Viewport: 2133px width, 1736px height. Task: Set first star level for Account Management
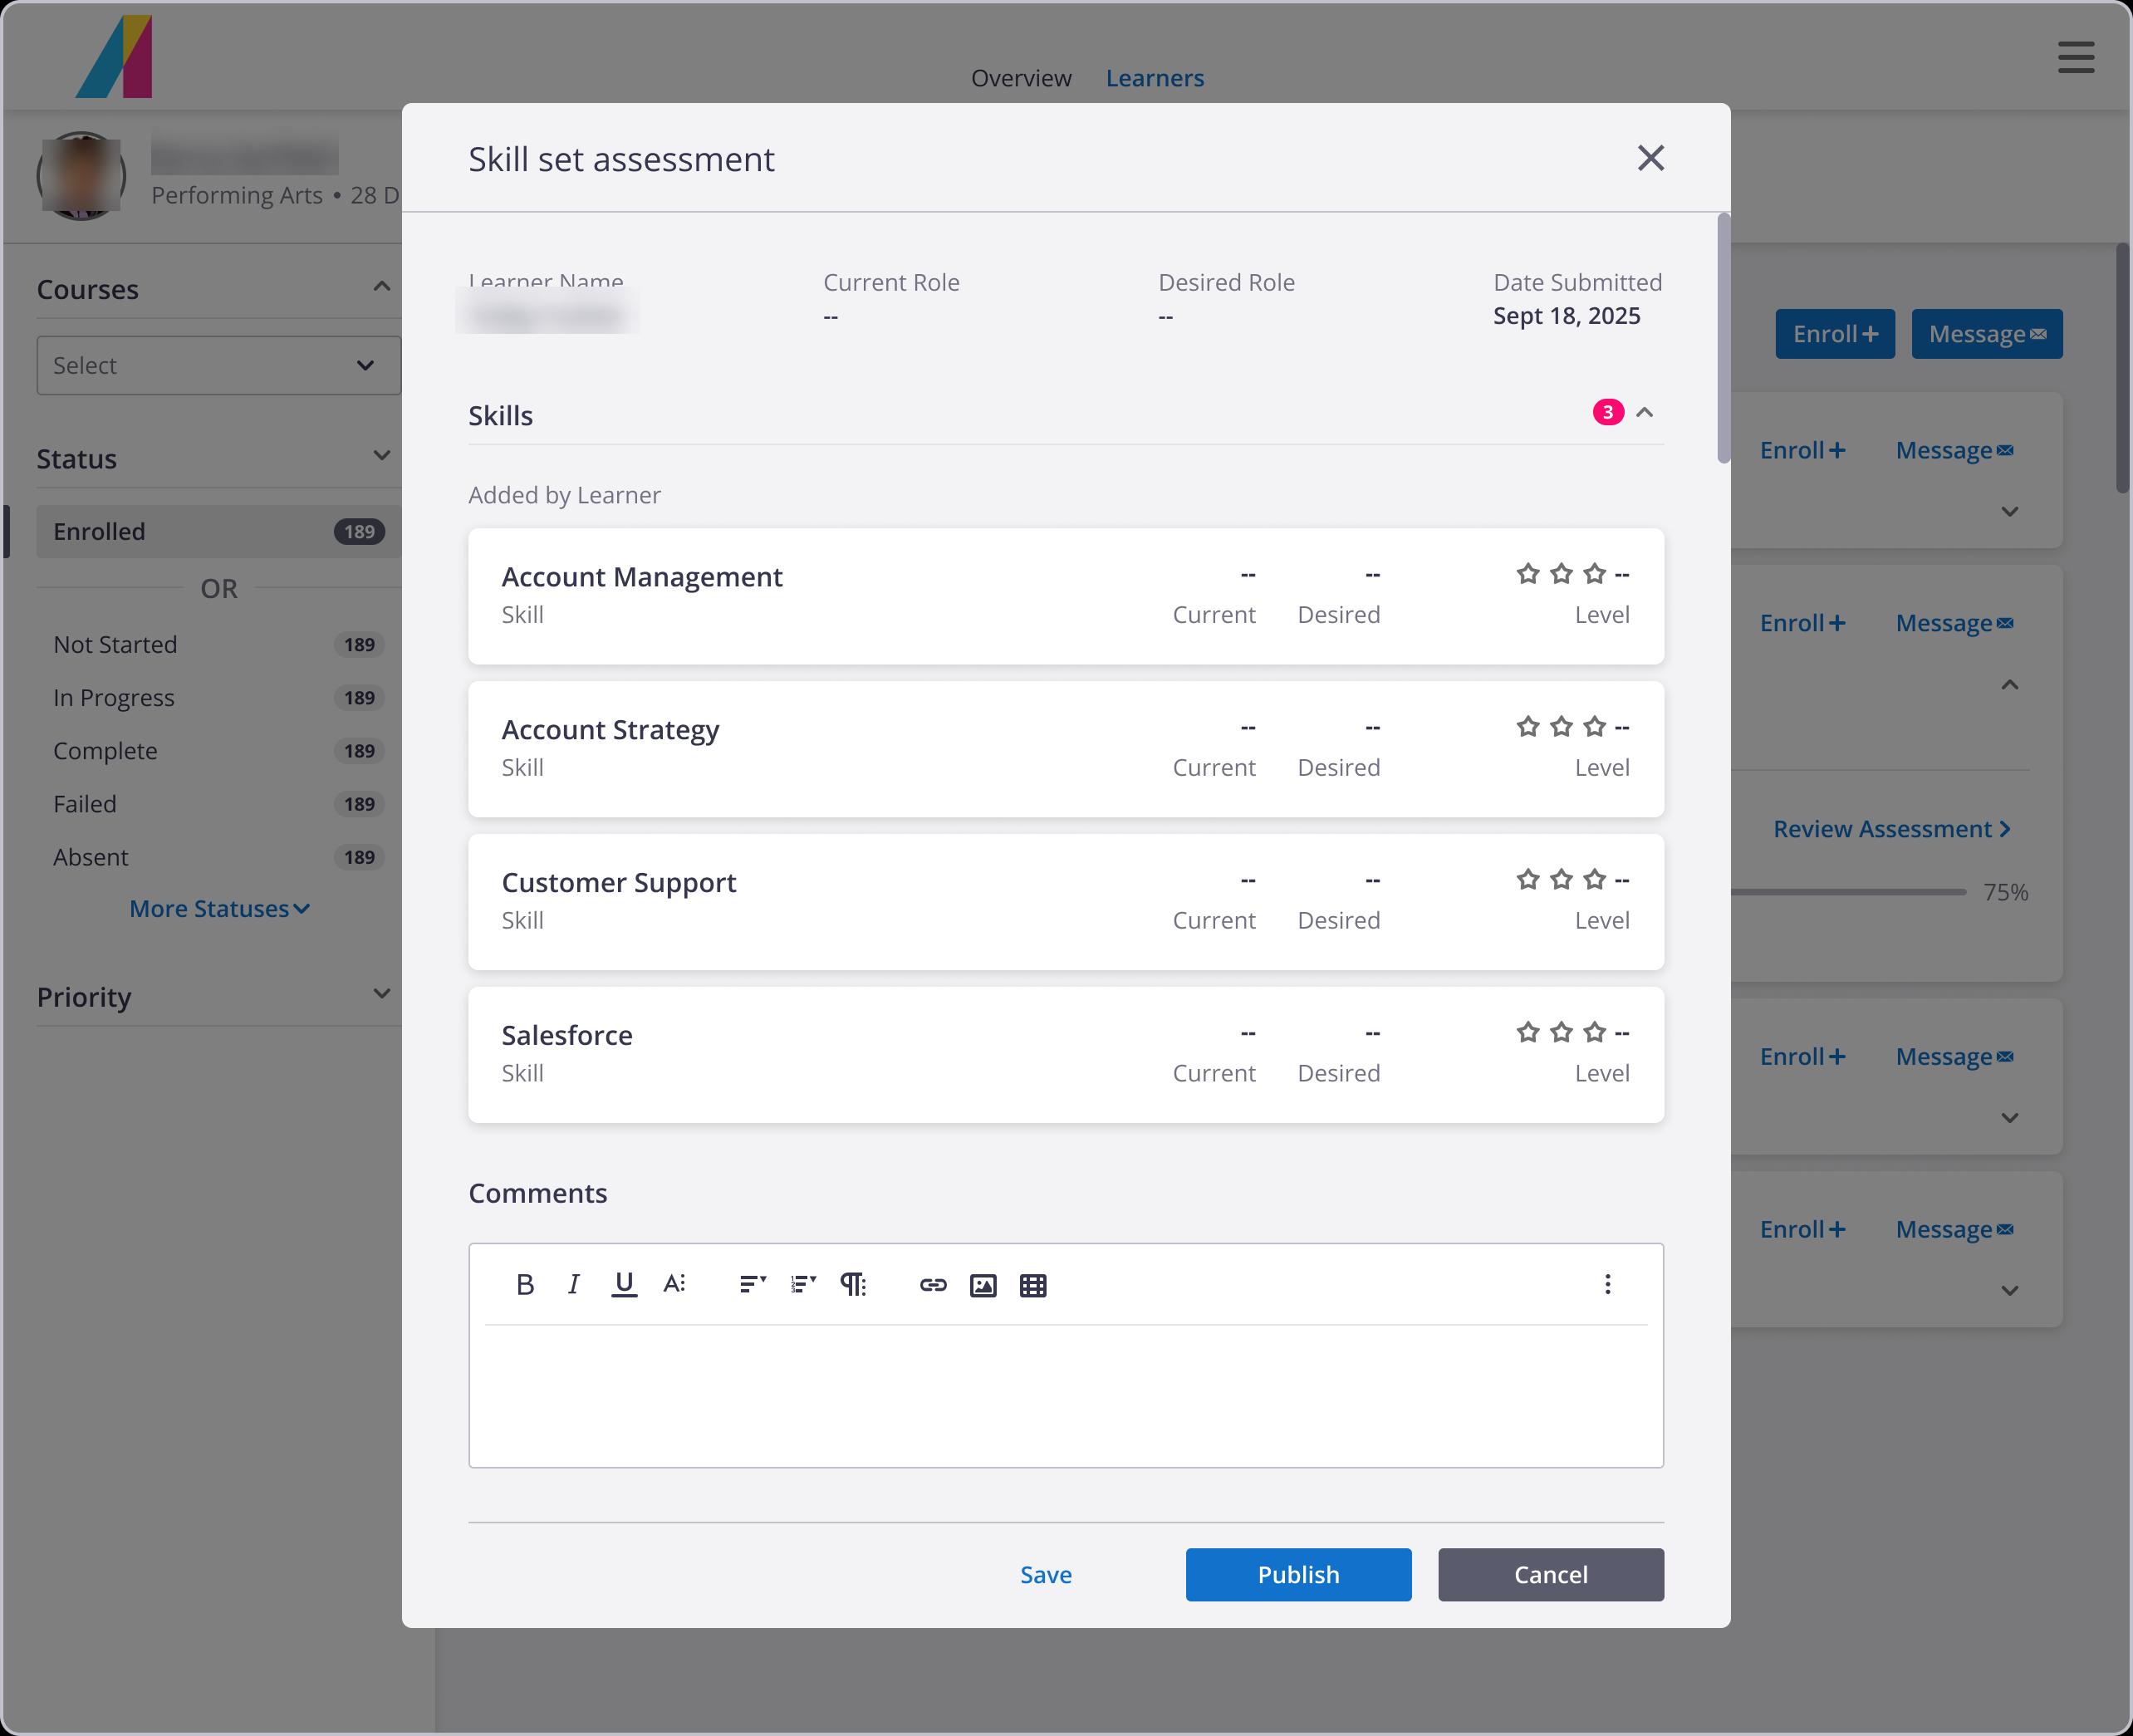[x=1528, y=574]
